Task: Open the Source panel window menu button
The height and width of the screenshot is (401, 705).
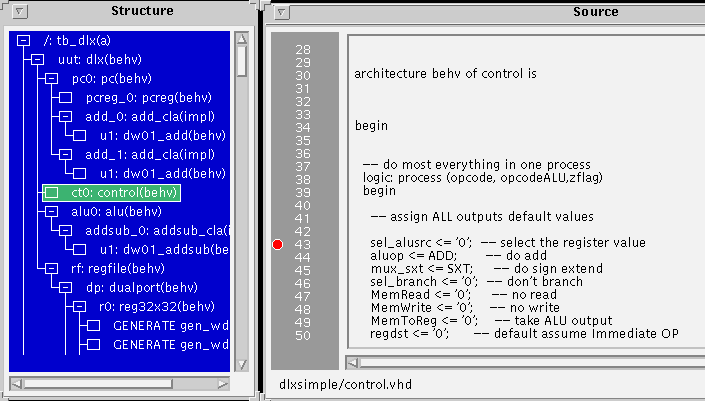Action: click(x=281, y=11)
